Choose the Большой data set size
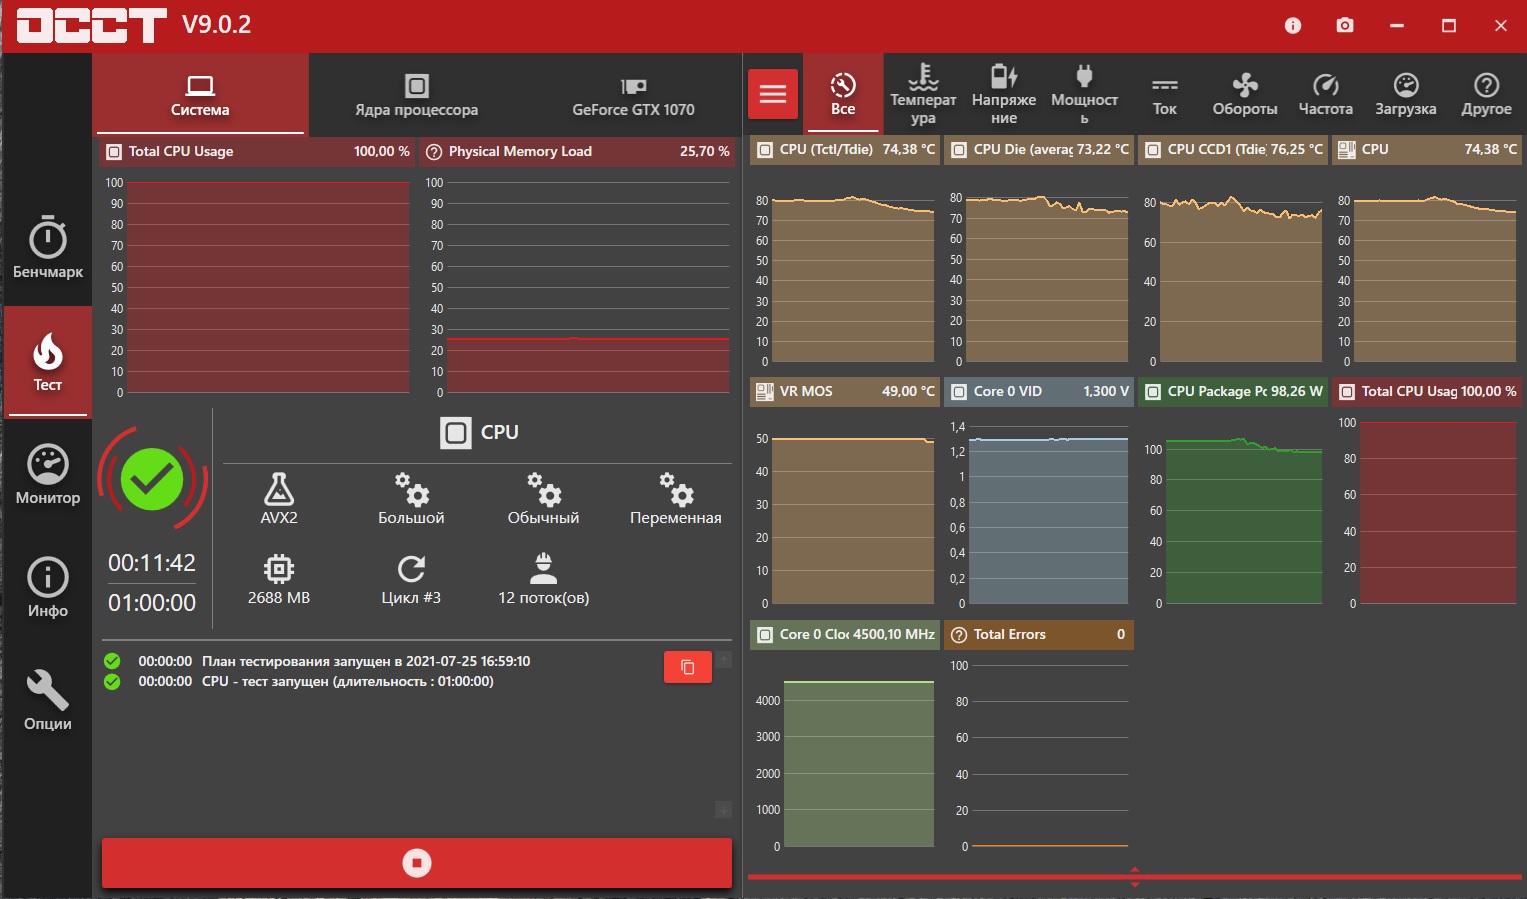The width and height of the screenshot is (1527, 899). coord(411,498)
